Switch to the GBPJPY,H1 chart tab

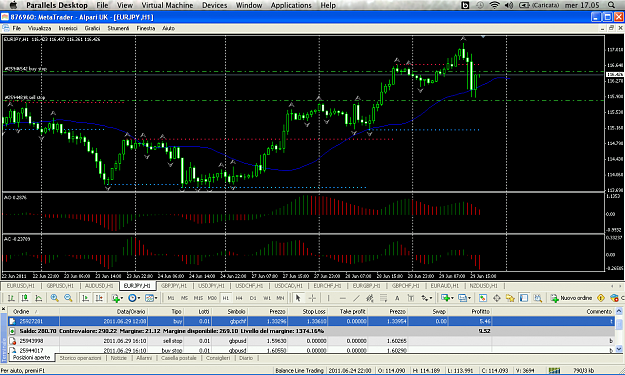click(174, 286)
